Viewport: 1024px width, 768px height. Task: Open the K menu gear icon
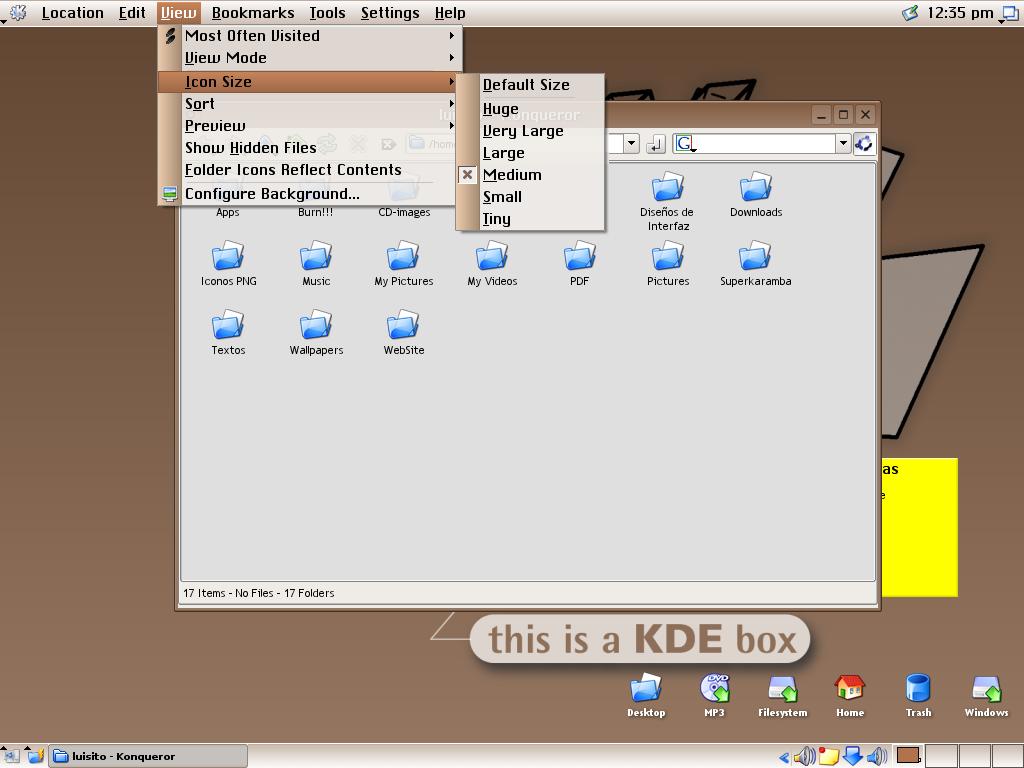[x=18, y=12]
